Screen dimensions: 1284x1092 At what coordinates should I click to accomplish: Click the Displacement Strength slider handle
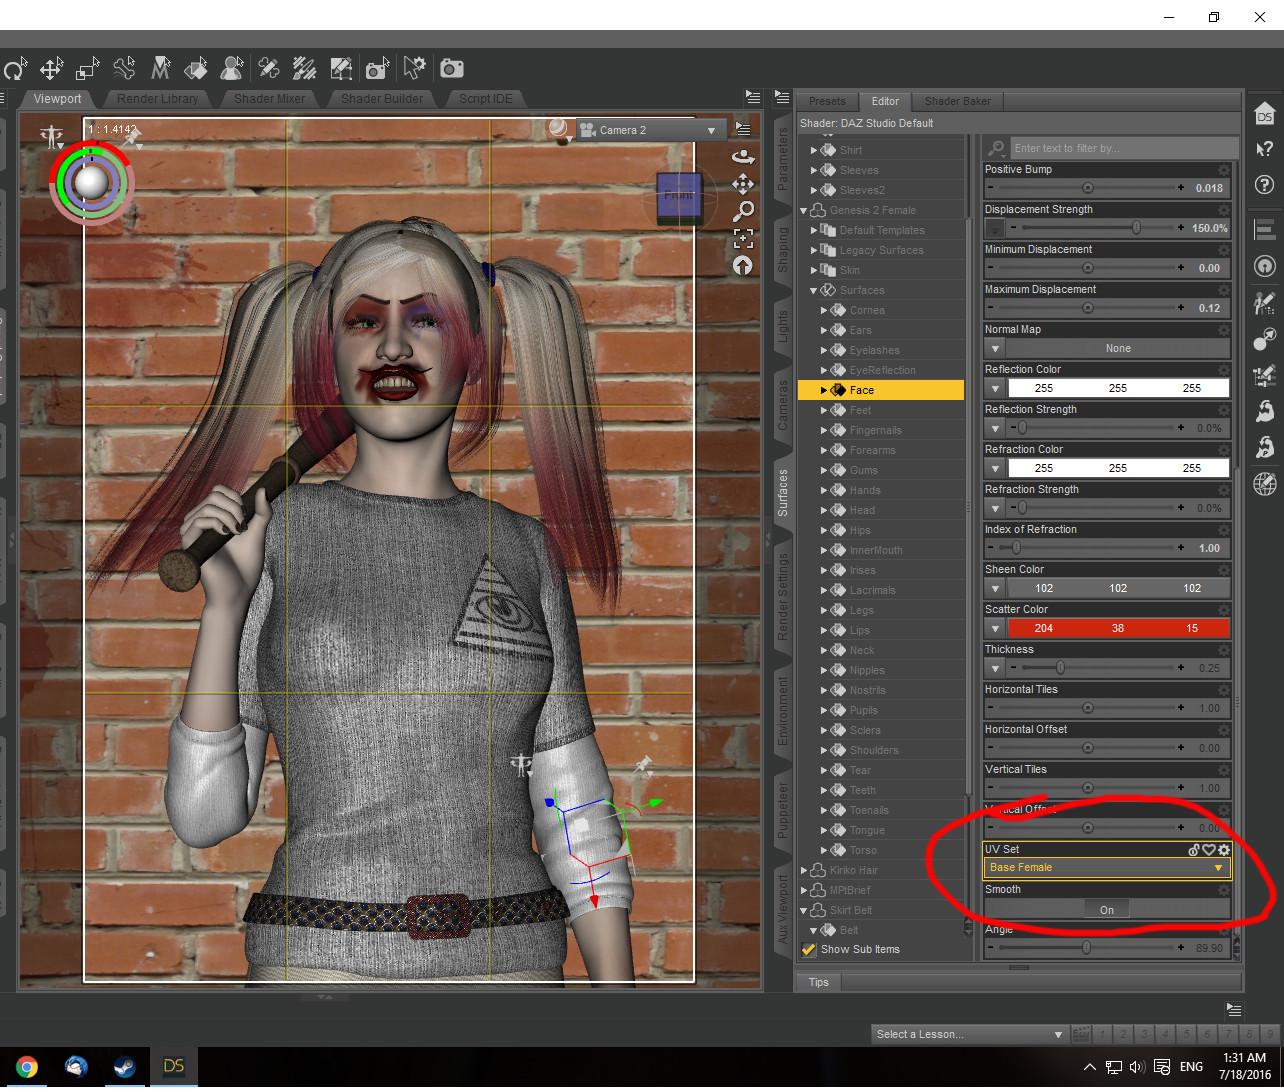pyautogui.click(x=1136, y=228)
